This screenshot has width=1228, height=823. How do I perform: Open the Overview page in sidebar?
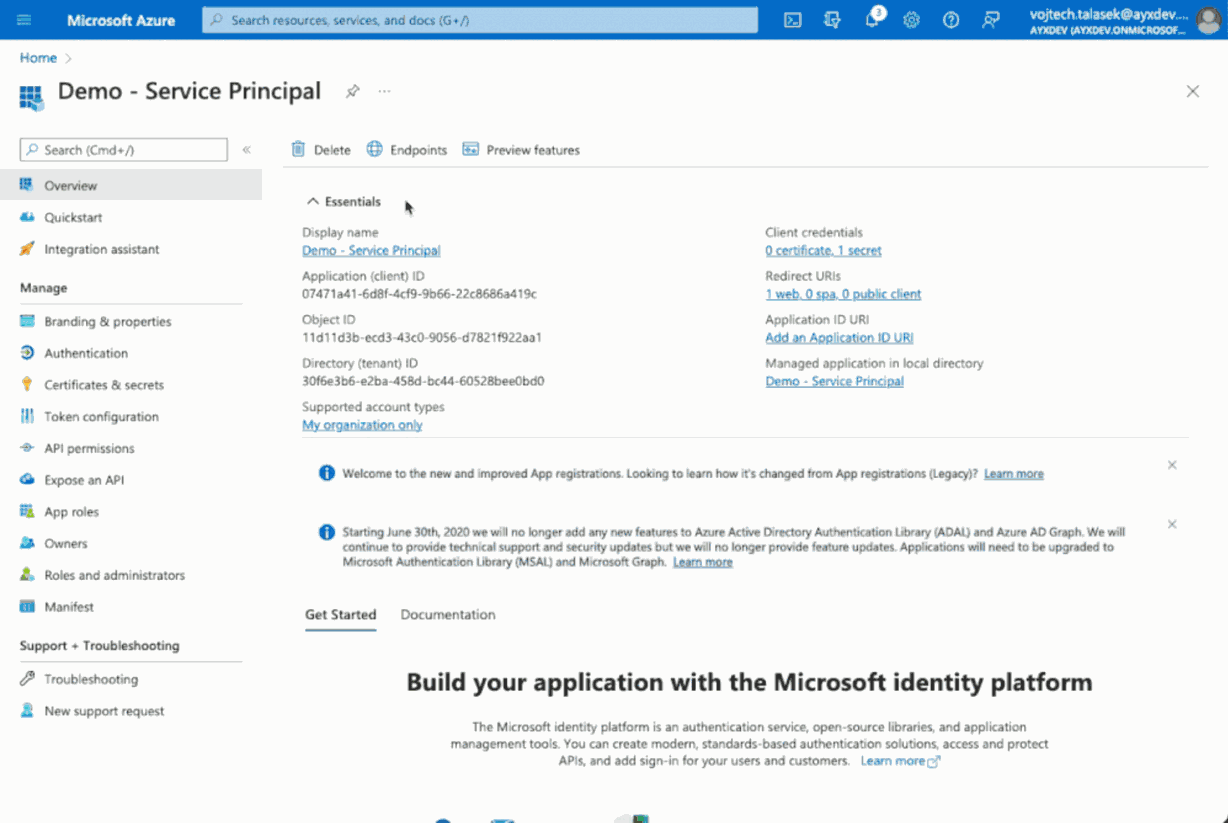click(x=131, y=185)
